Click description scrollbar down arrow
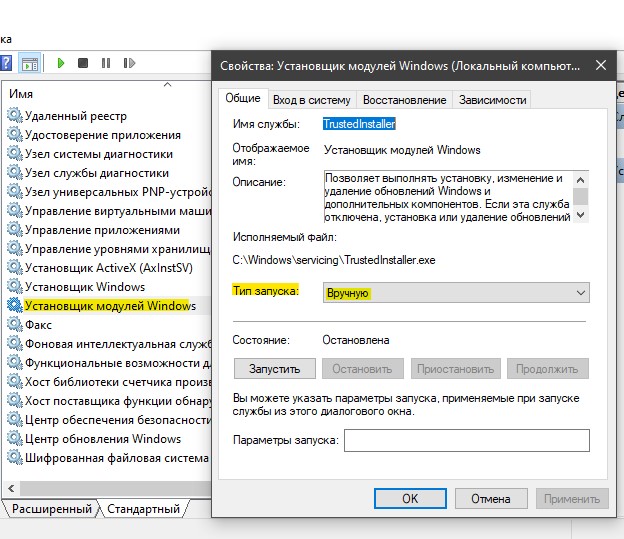Screen dimensions: 624x539 coord(580,215)
